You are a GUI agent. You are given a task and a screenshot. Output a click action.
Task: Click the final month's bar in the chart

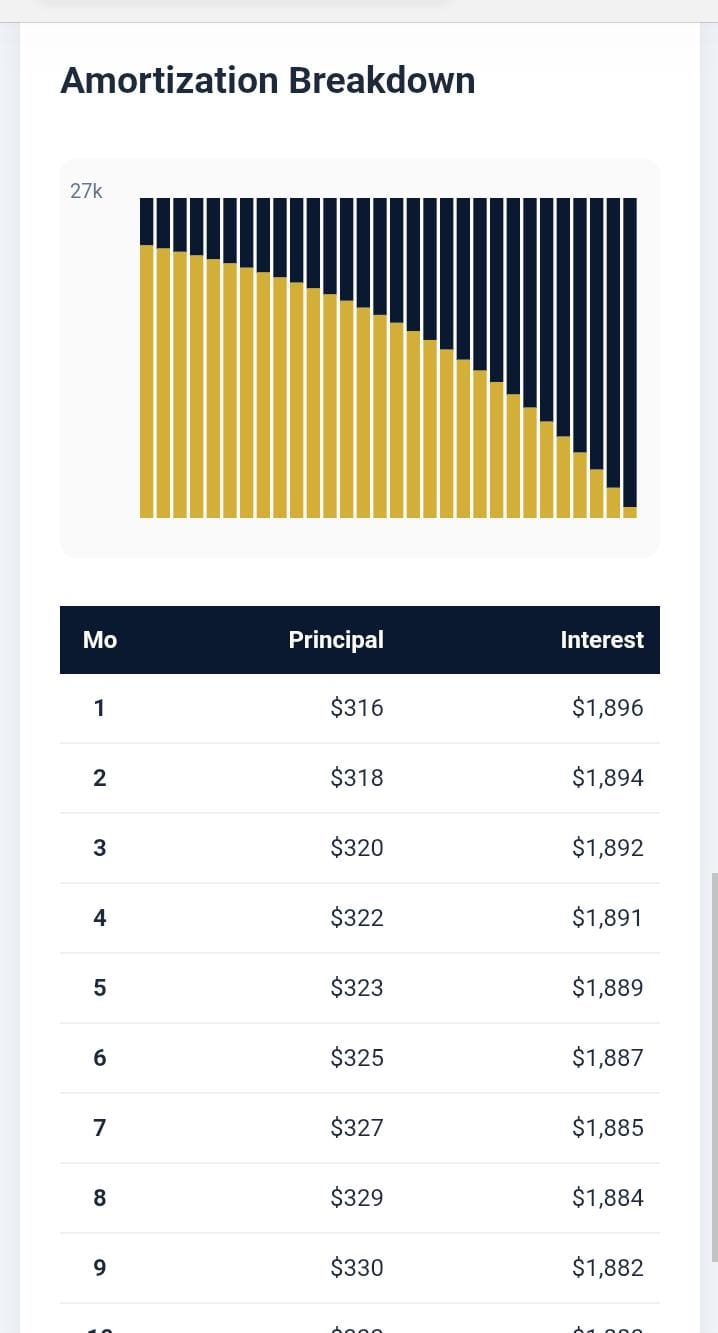[x=630, y=360]
